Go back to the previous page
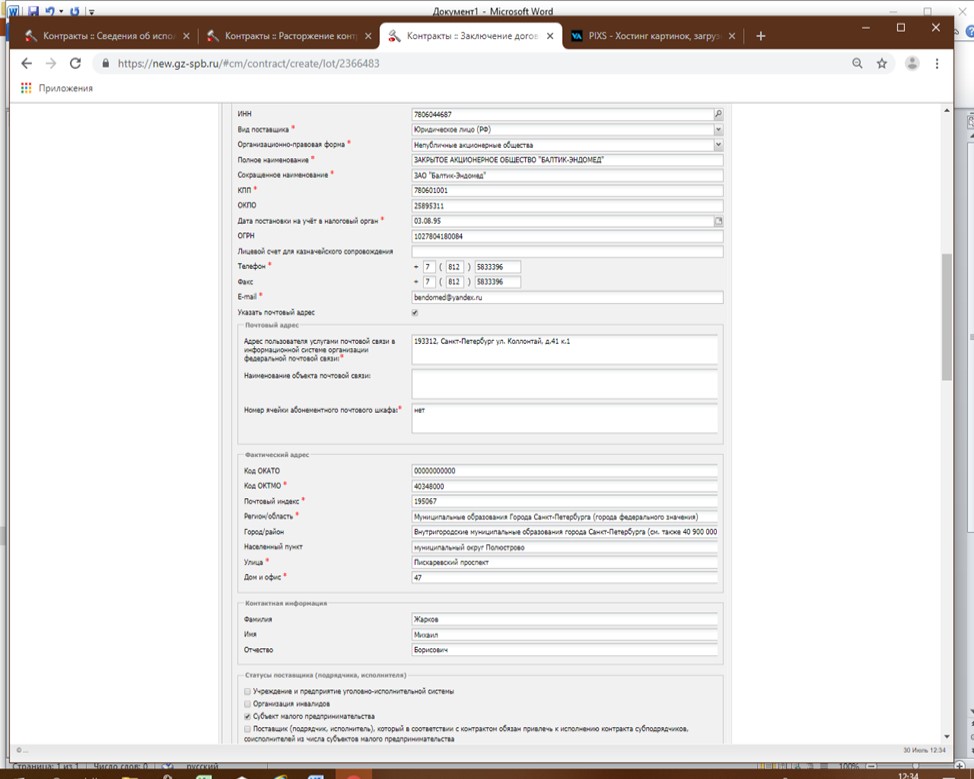Screen dimensions: 974x779 (26, 63)
